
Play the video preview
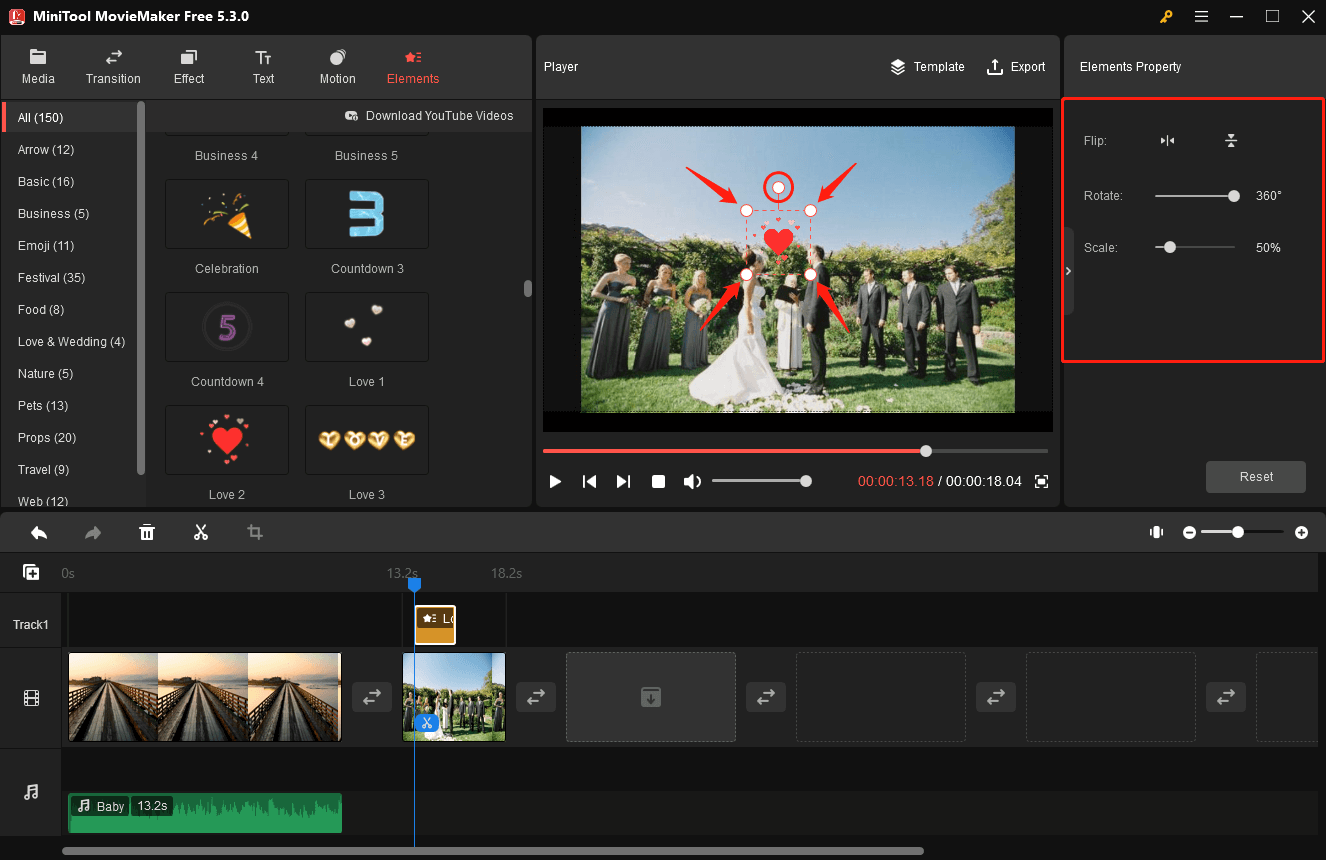556,482
